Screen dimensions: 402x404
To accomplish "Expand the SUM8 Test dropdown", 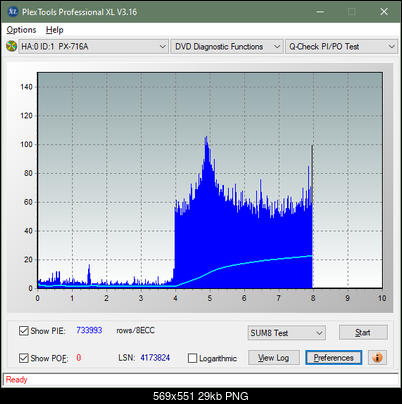I will (287, 333).
